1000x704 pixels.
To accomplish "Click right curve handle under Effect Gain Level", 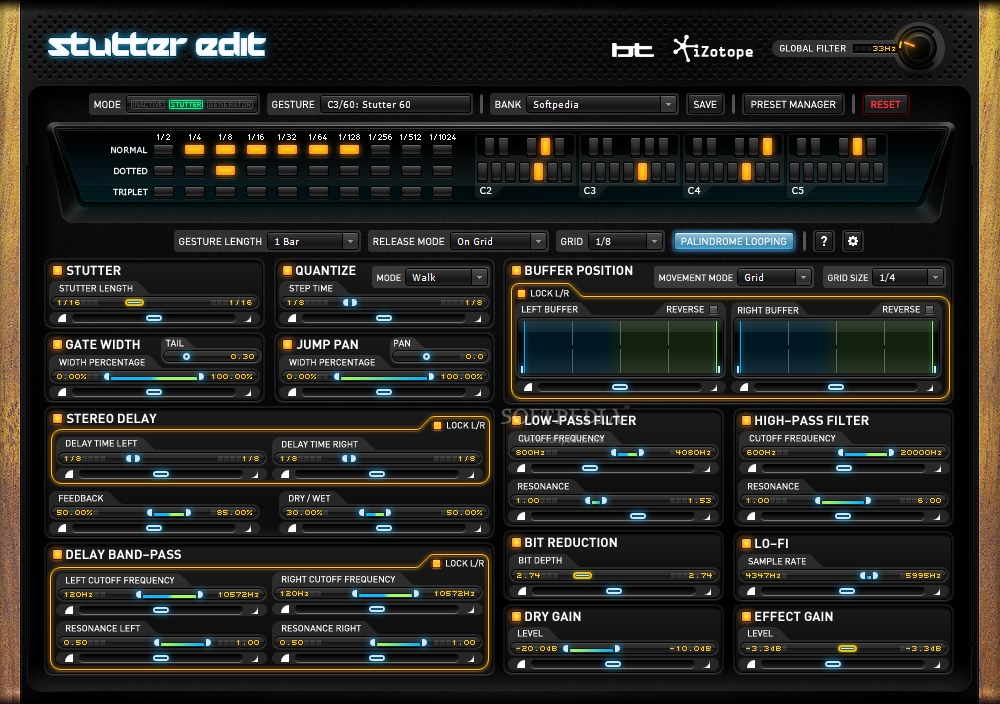I will (x=938, y=664).
